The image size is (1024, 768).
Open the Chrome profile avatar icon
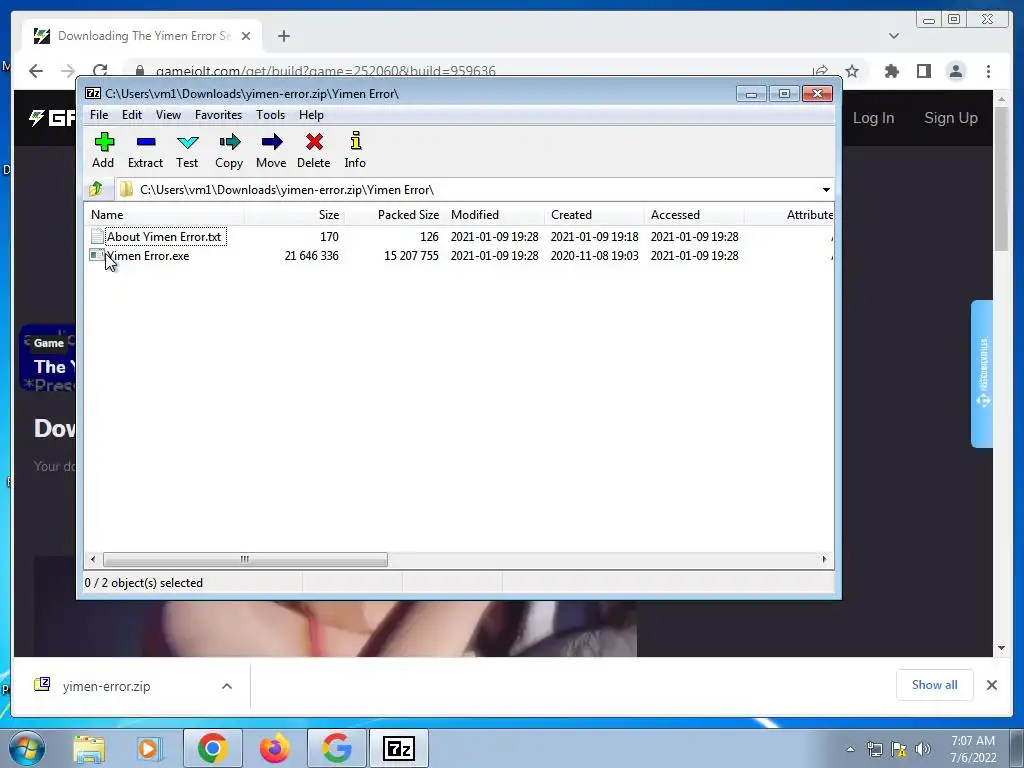pos(955,71)
